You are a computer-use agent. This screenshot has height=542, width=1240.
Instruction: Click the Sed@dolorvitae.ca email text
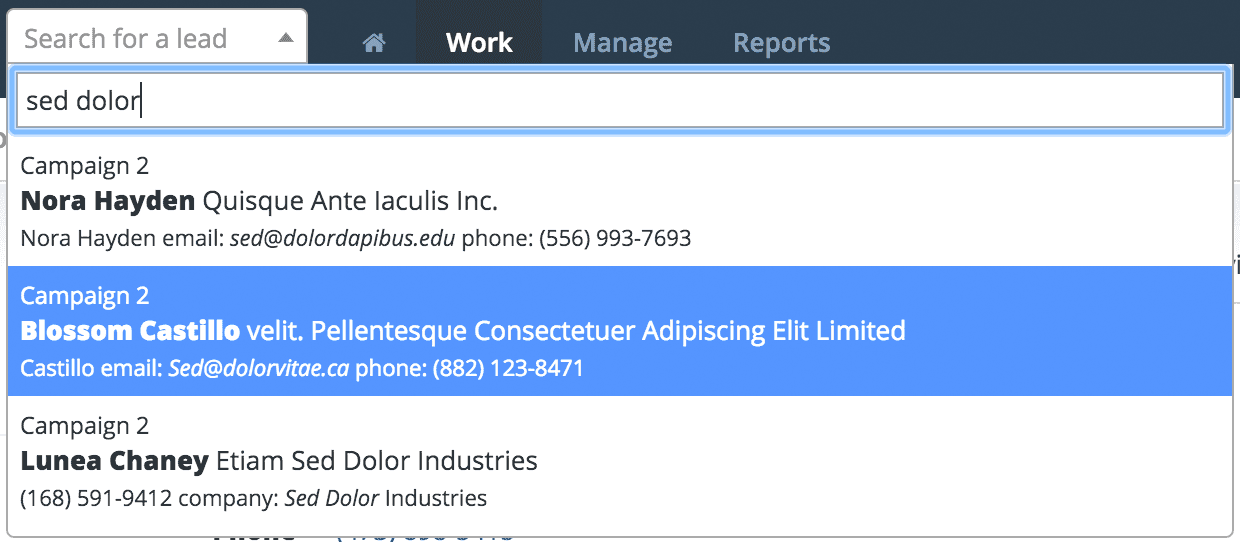point(258,369)
